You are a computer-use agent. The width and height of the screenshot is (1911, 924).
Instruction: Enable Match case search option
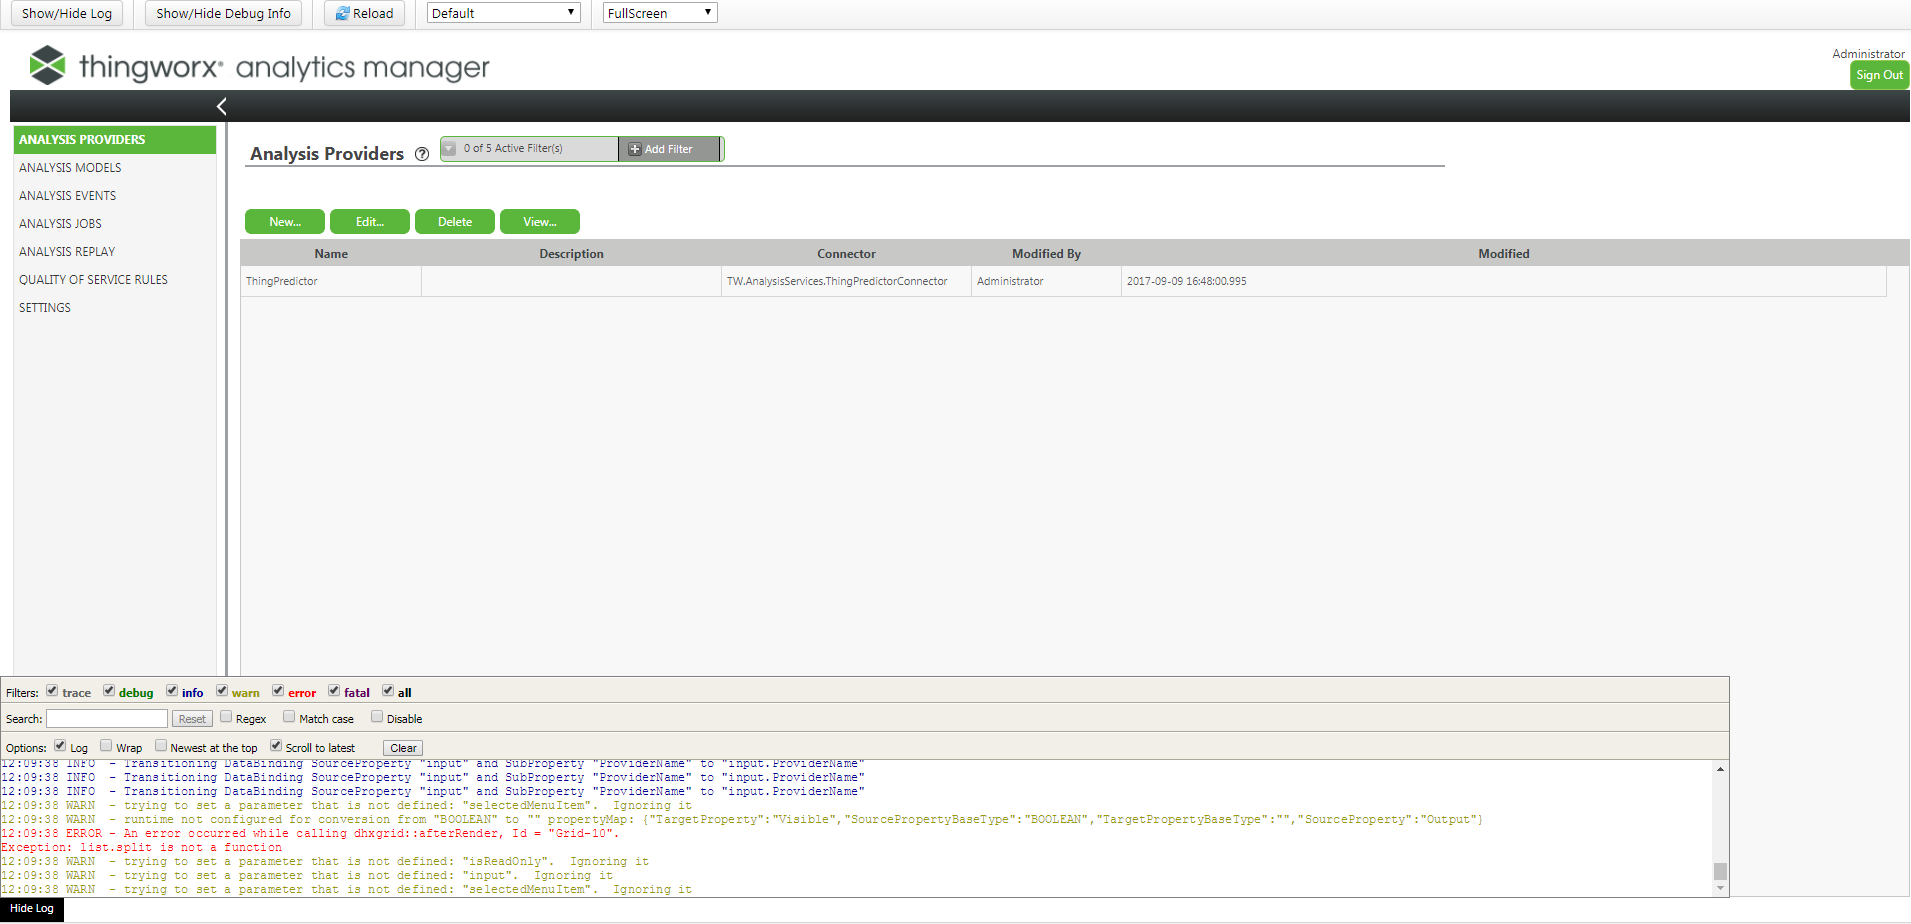pyautogui.click(x=289, y=717)
